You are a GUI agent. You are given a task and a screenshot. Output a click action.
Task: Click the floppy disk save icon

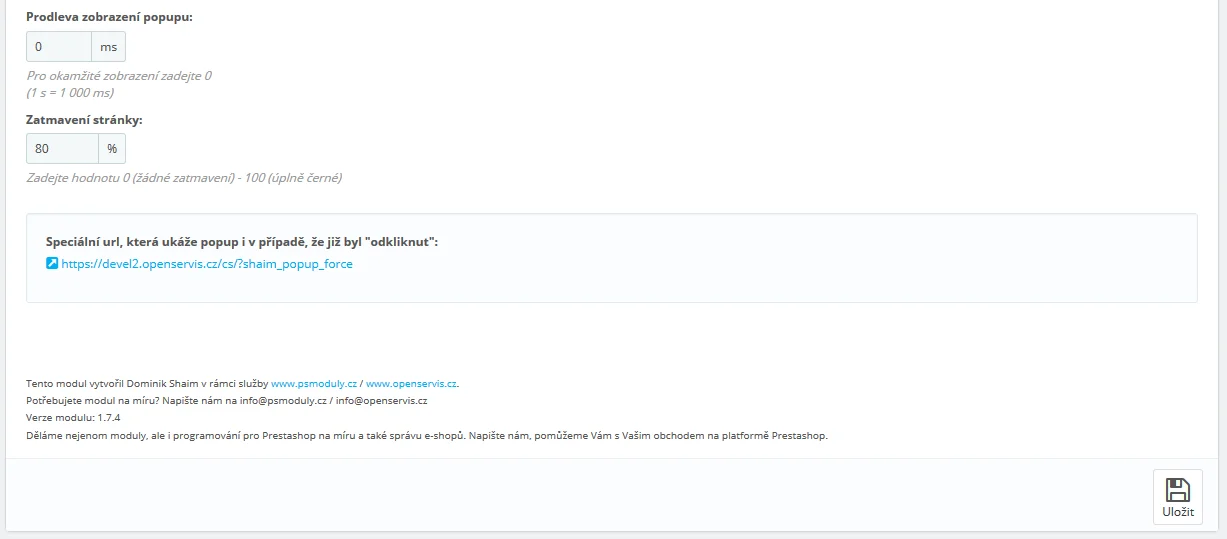pos(1178,489)
